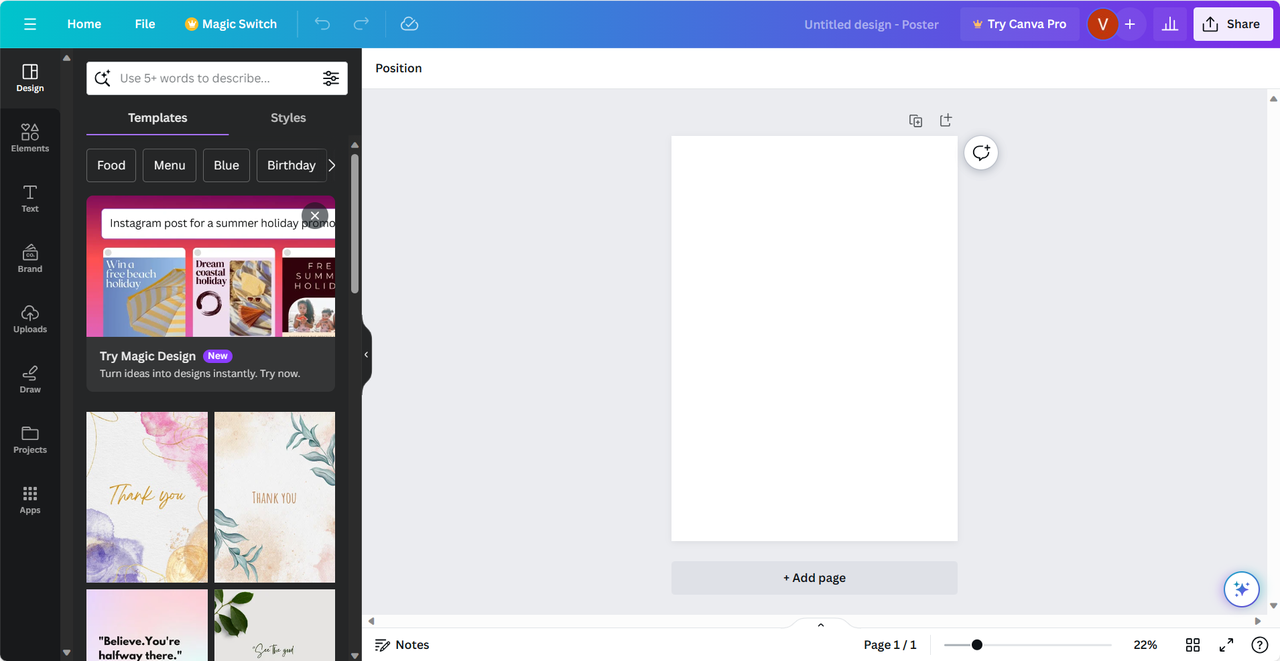Screen dimensions: 1280x661
Task: Switch to the Templates tab
Action: click(157, 118)
